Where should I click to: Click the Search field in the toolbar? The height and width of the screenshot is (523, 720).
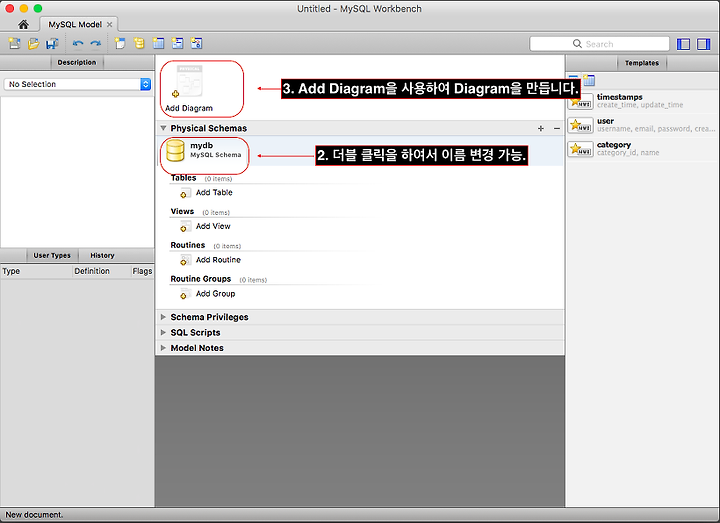599,44
